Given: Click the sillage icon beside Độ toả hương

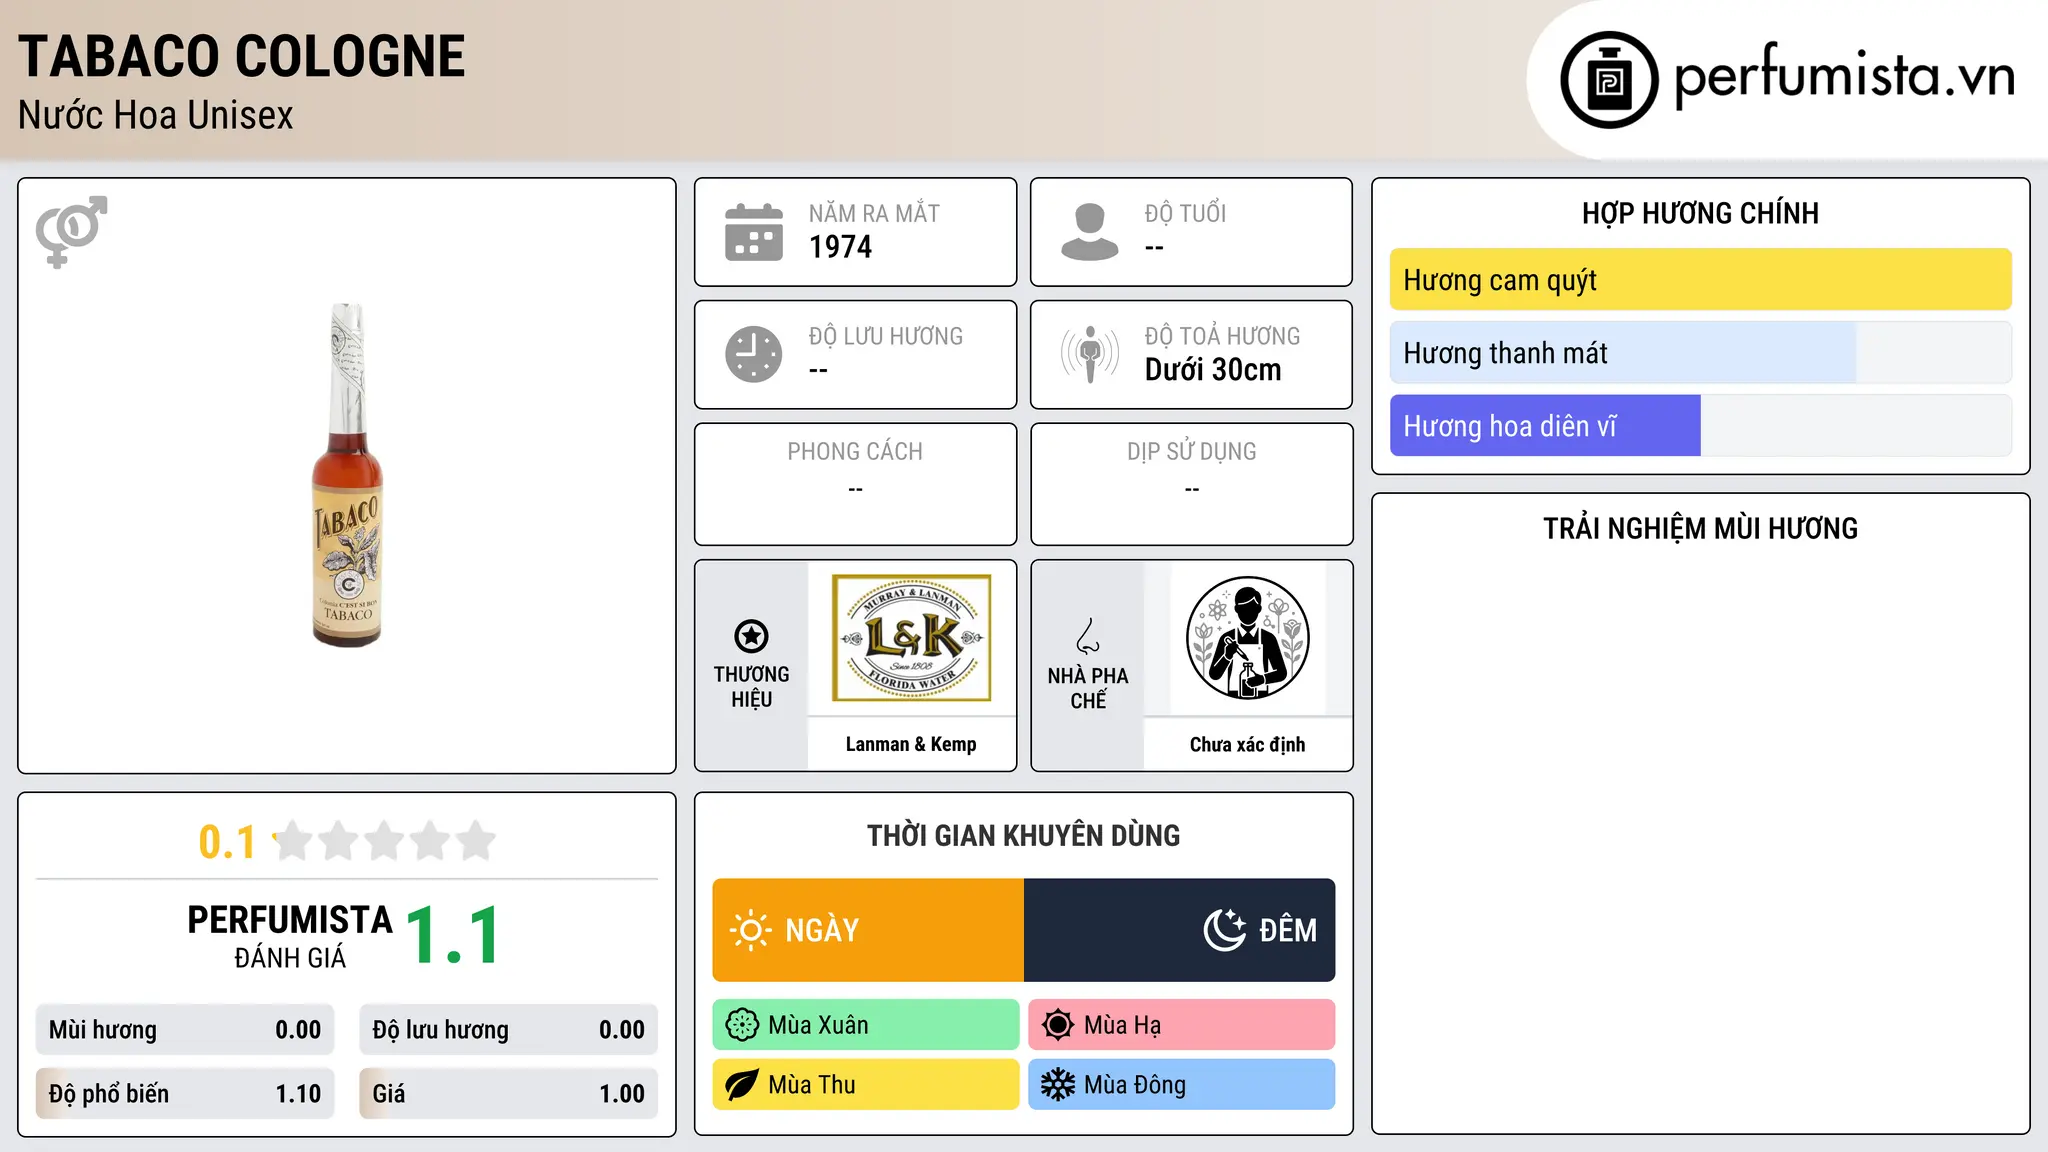Looking at the screenshot, I should click(x=1090, y=354).
